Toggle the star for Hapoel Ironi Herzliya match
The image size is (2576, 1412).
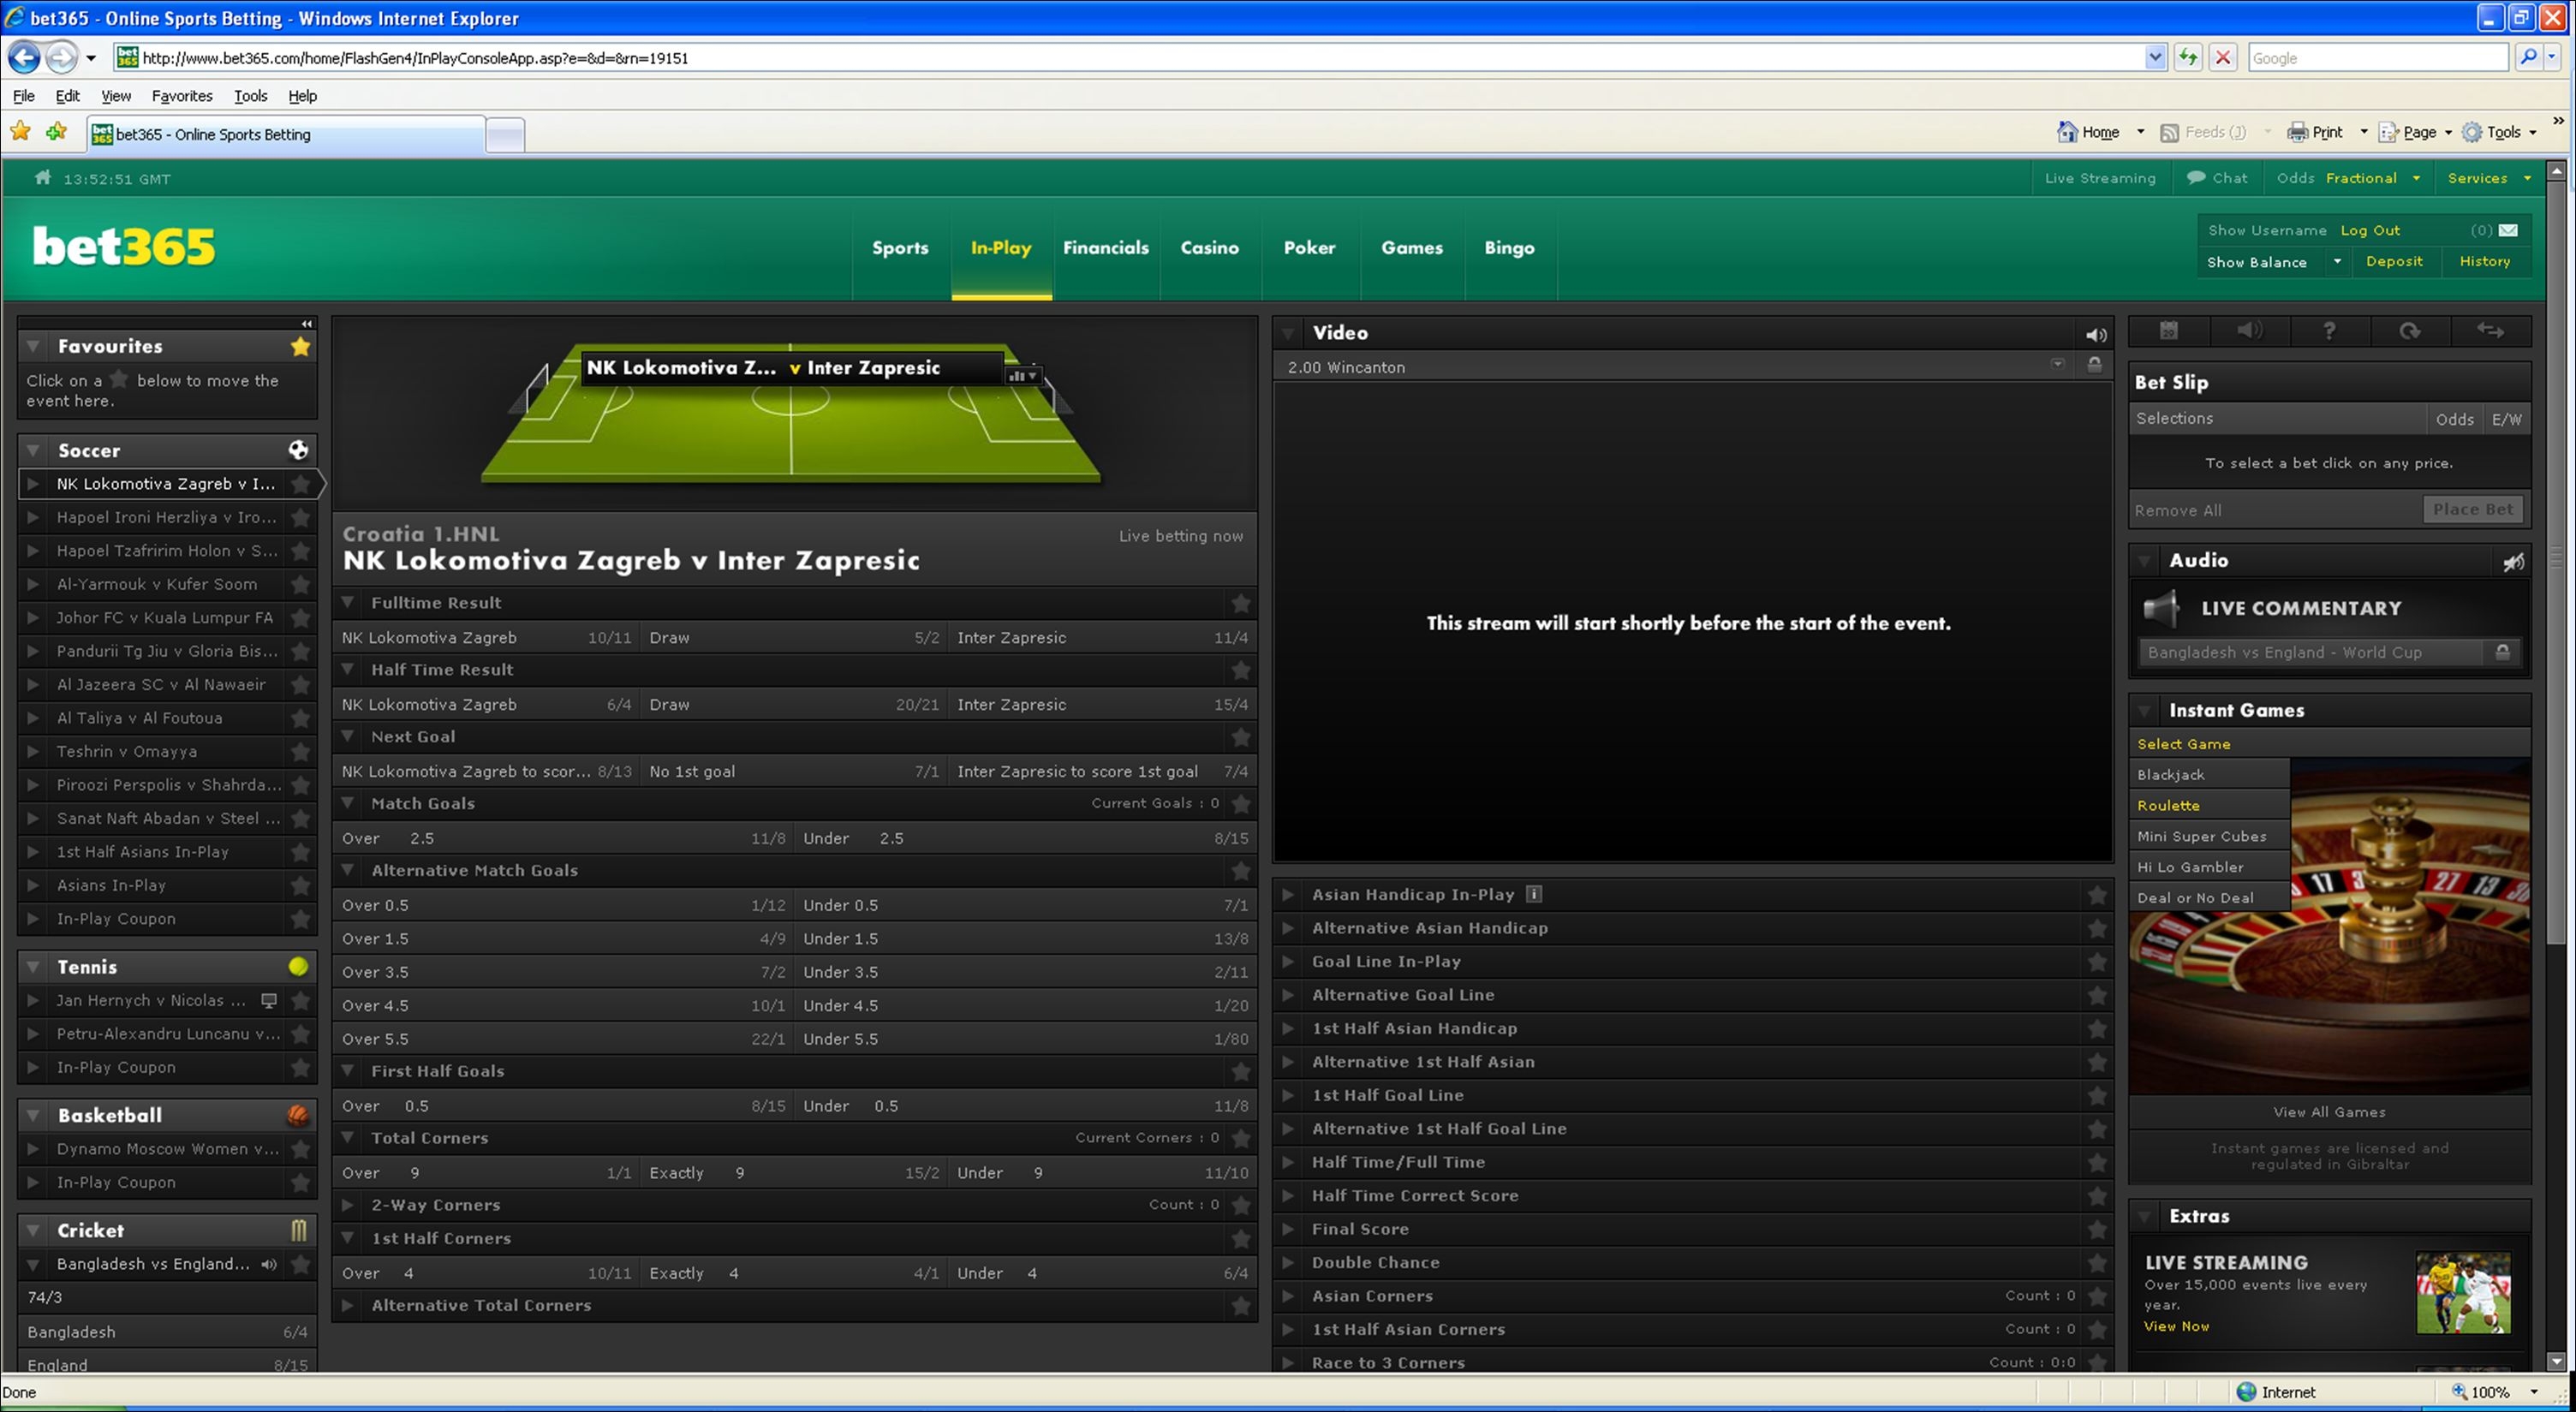(x=300, y=517)
